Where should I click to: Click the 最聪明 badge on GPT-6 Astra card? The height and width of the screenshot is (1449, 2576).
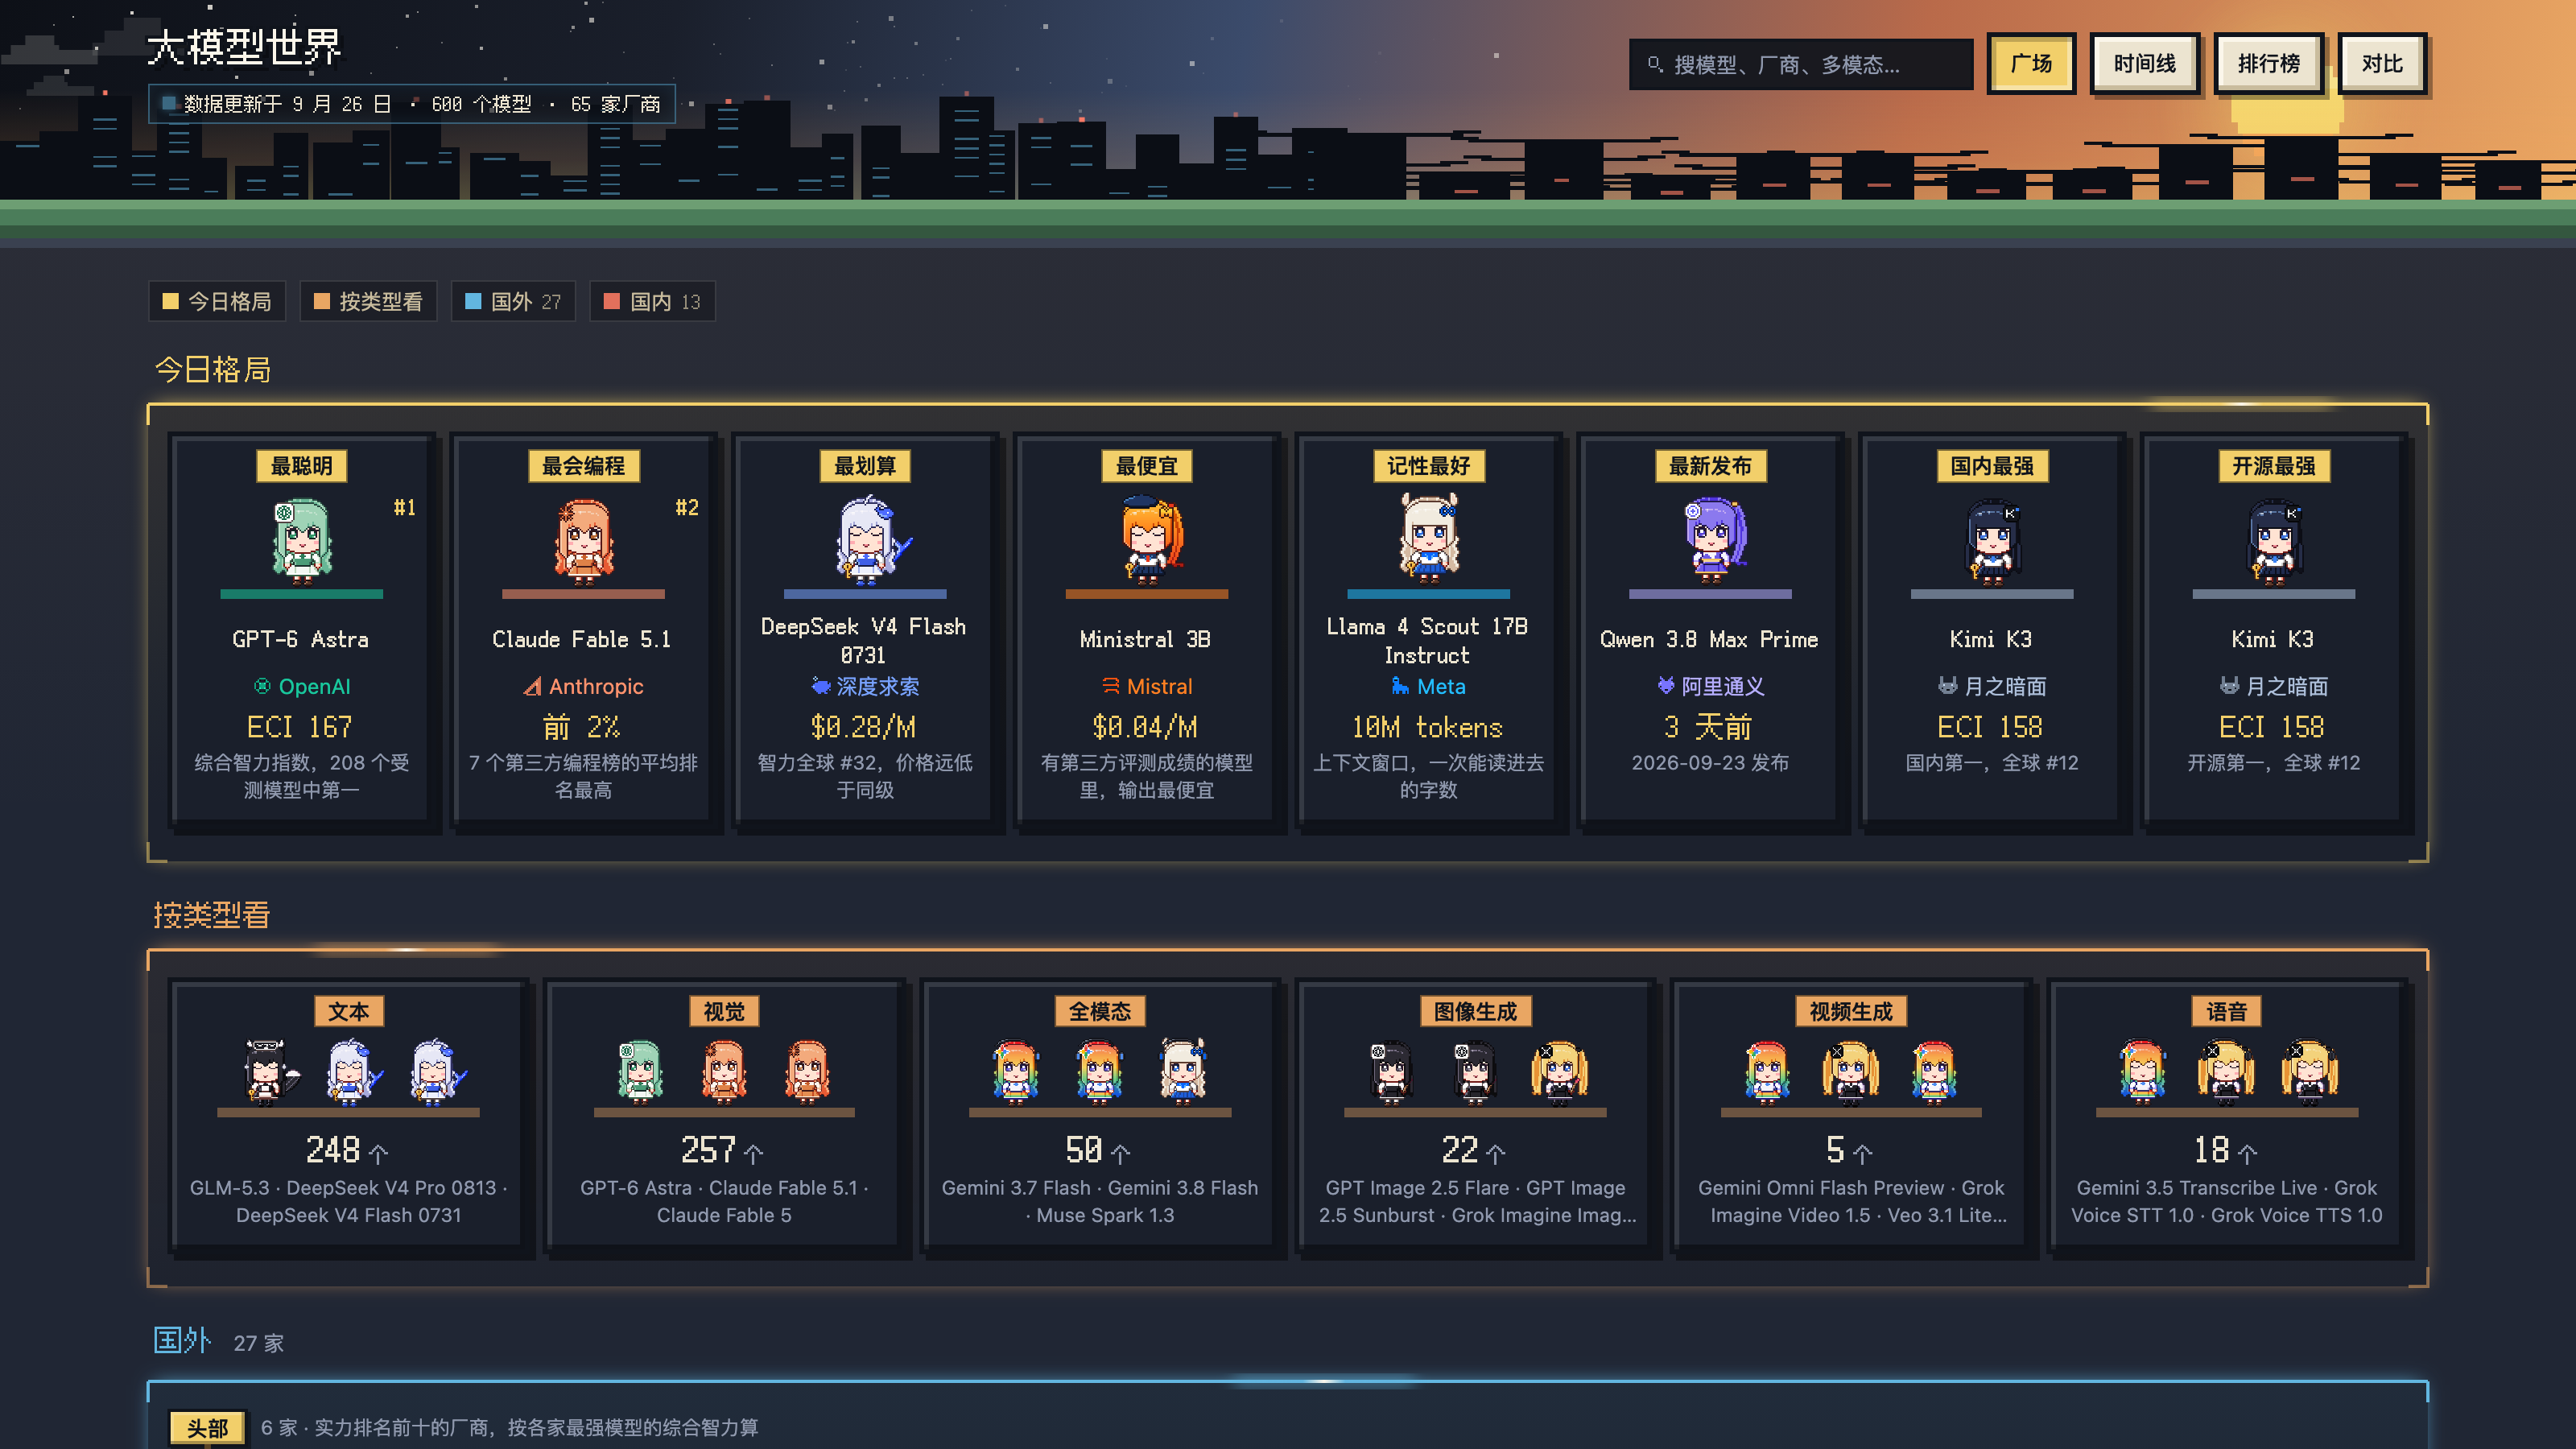point(301,466)
